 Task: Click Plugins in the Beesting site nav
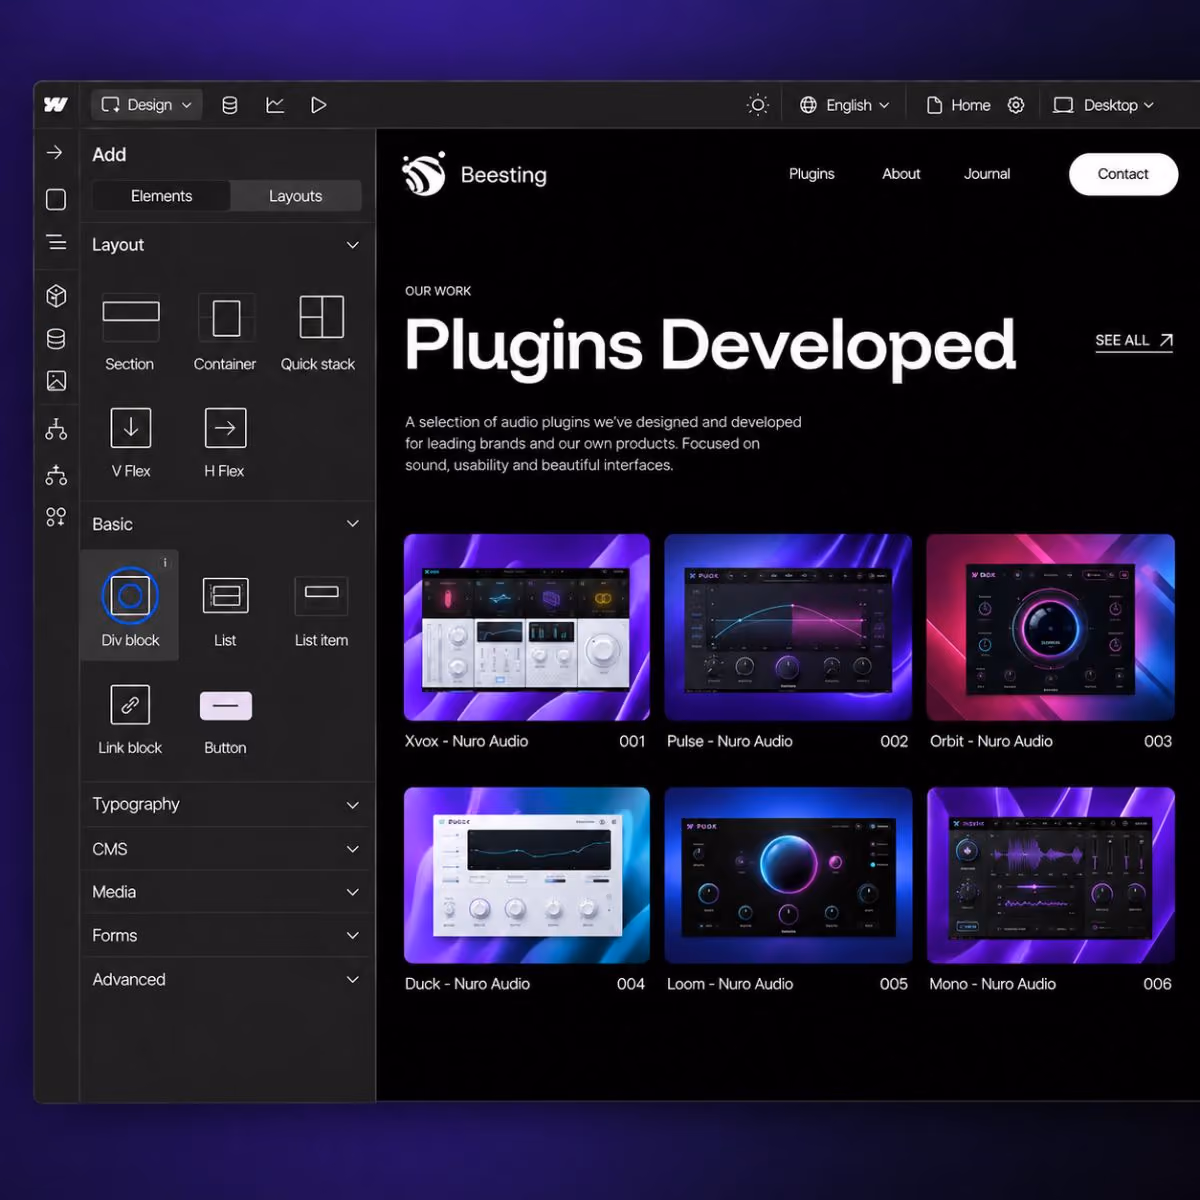click(x=812, y=174)
